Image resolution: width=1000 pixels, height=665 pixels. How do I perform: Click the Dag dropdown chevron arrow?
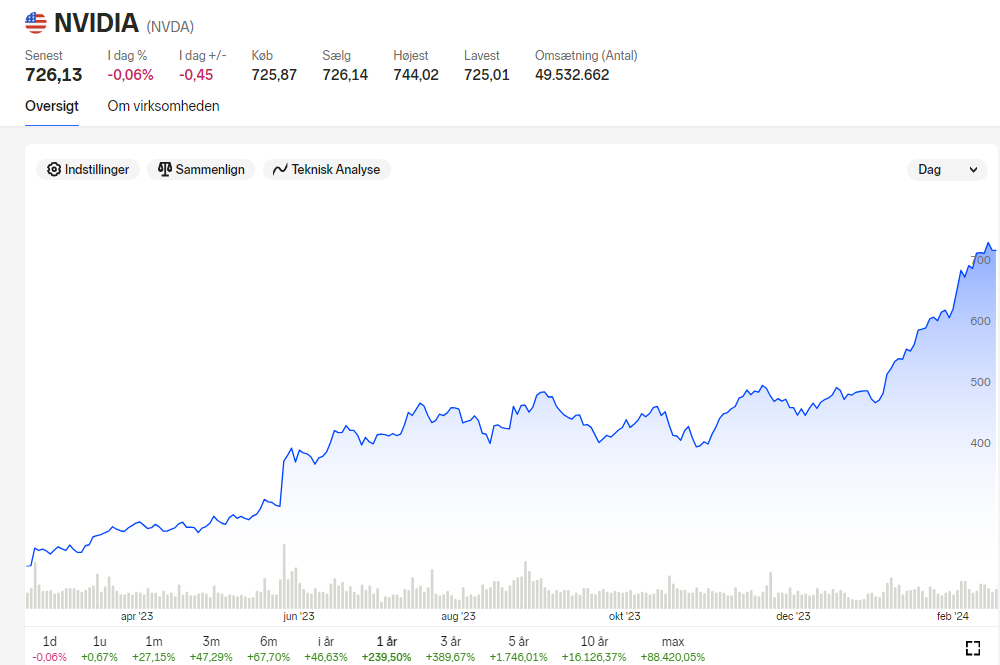973,170
